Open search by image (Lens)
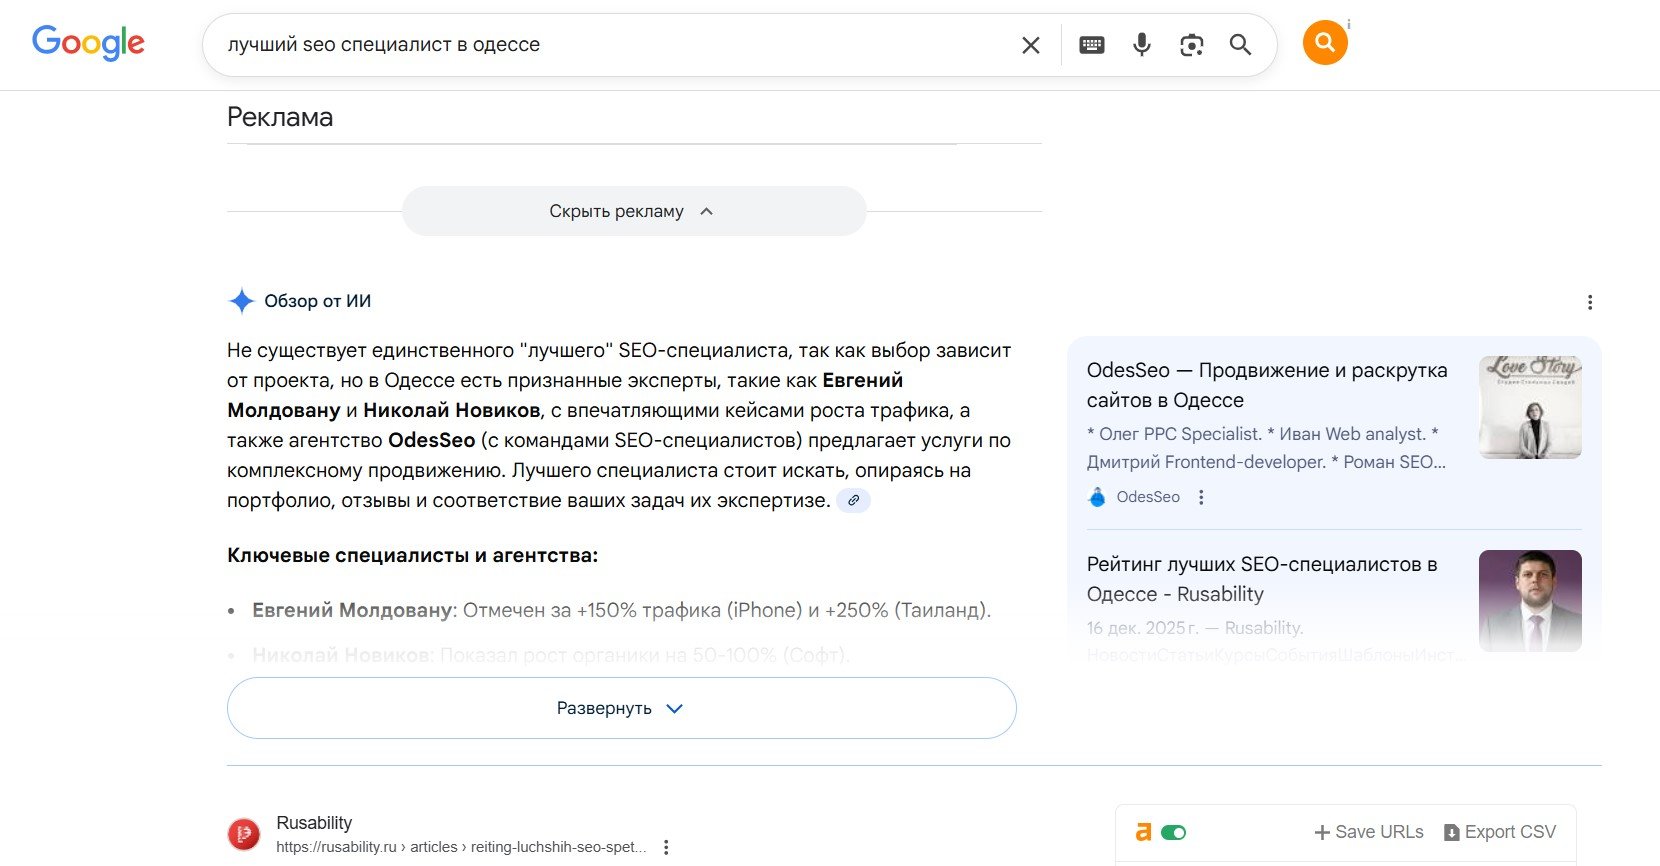This screenshot has height=866, width=1660. coord(1191,45)
